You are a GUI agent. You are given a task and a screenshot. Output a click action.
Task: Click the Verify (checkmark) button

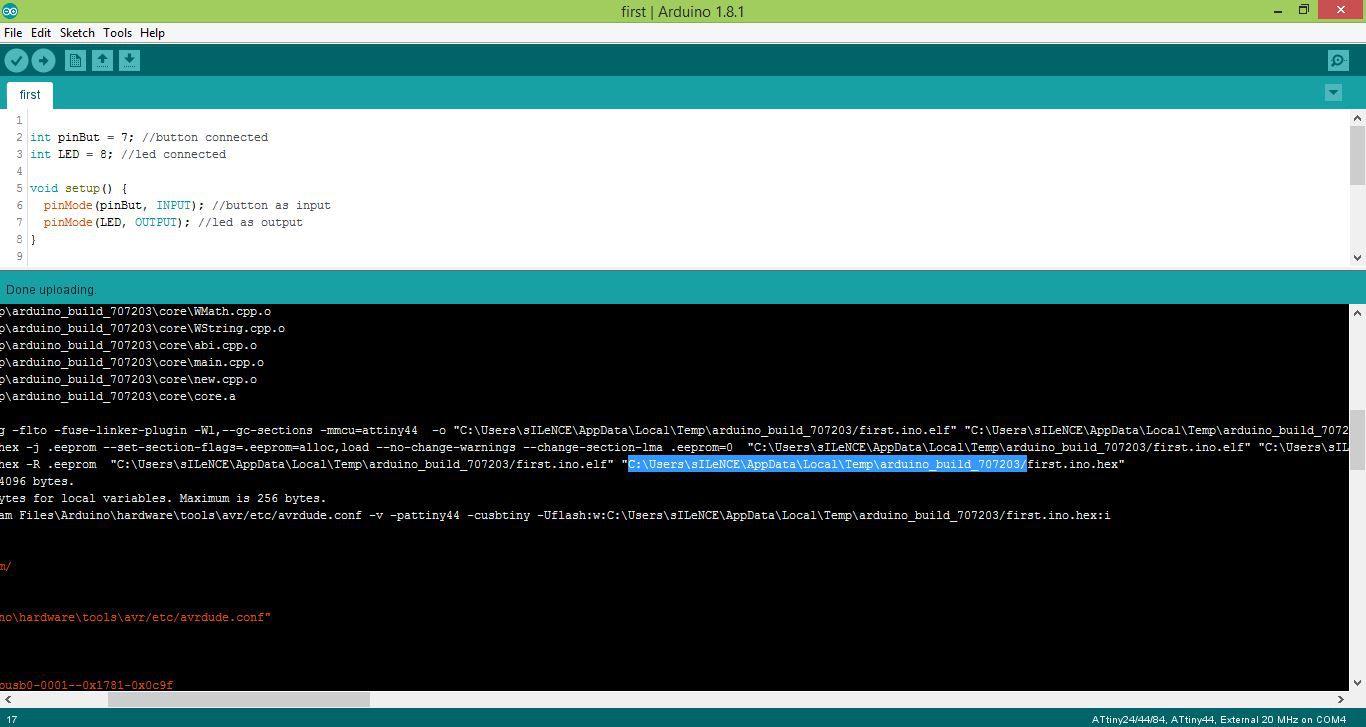[16, 61]
